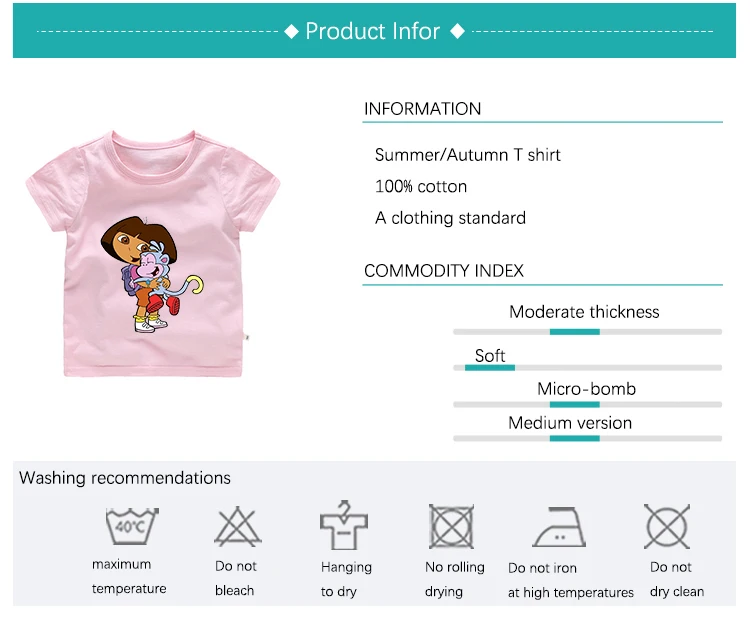The width and height of the screenshot is (750, 621).
Task: Click the Micro-bomb slider bar
Action: pos(587,405)
